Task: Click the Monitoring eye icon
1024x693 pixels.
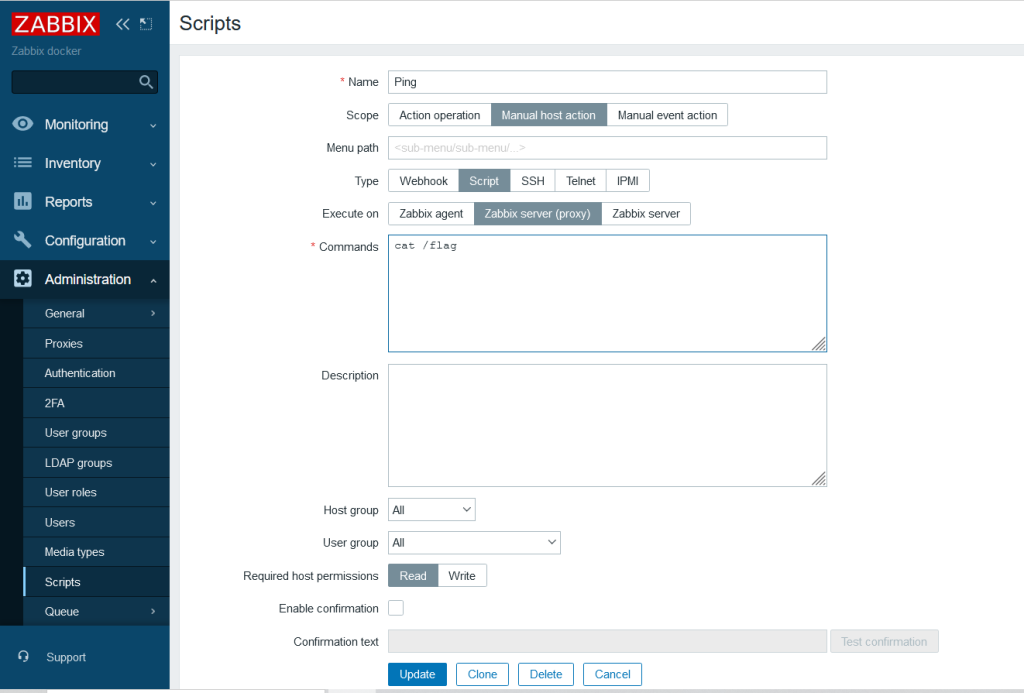Action: pyautogui.click(x=23, y=124)
